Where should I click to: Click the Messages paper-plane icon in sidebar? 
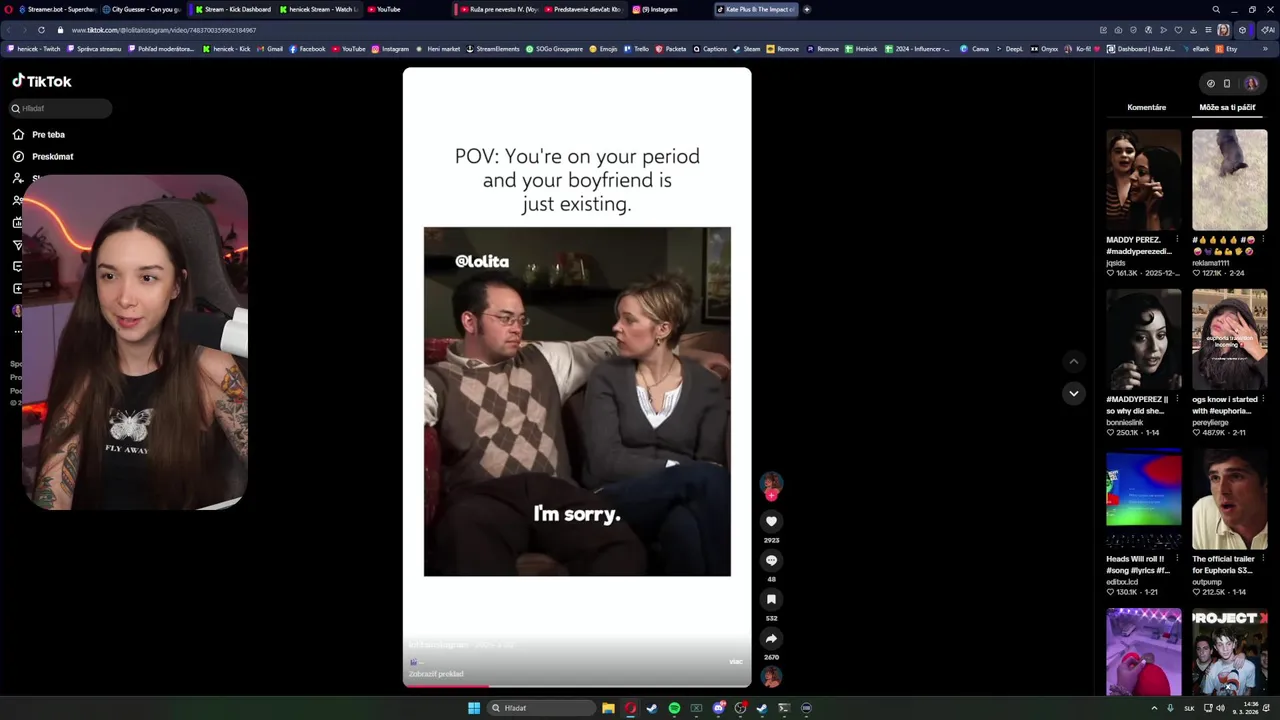click(16, 245)
